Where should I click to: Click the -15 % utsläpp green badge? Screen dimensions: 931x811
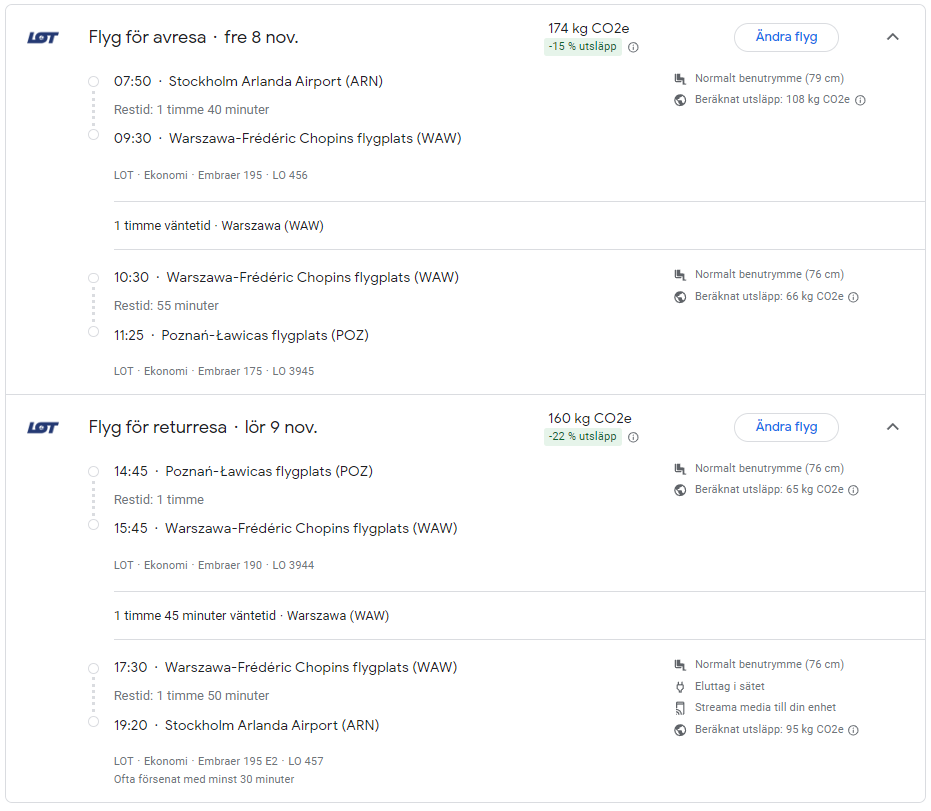(x=582, y=47)
